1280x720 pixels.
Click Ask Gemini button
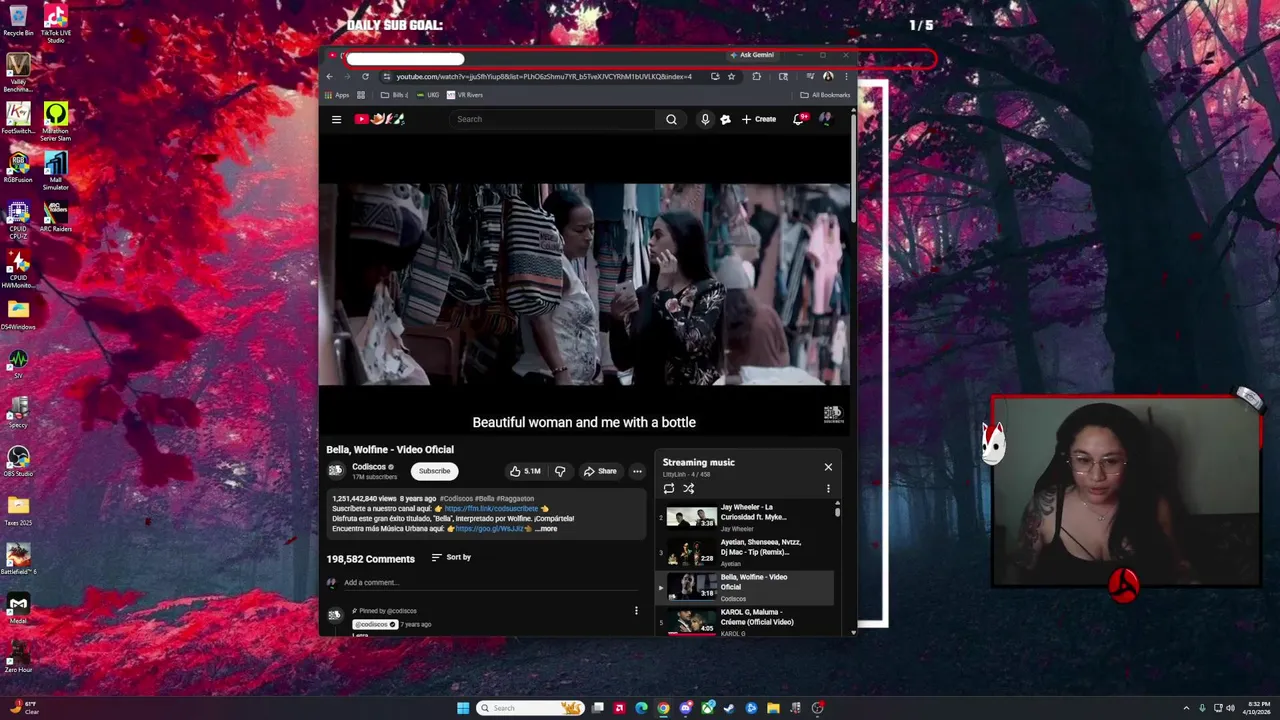752,55
